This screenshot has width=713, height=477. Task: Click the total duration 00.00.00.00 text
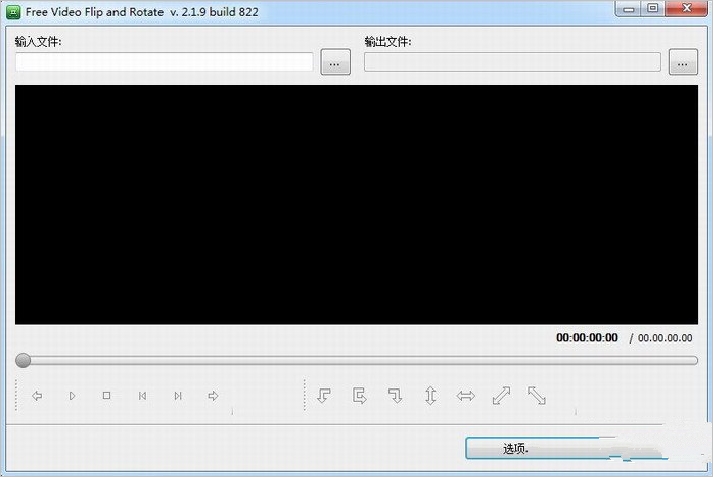[x=665, y=338]
